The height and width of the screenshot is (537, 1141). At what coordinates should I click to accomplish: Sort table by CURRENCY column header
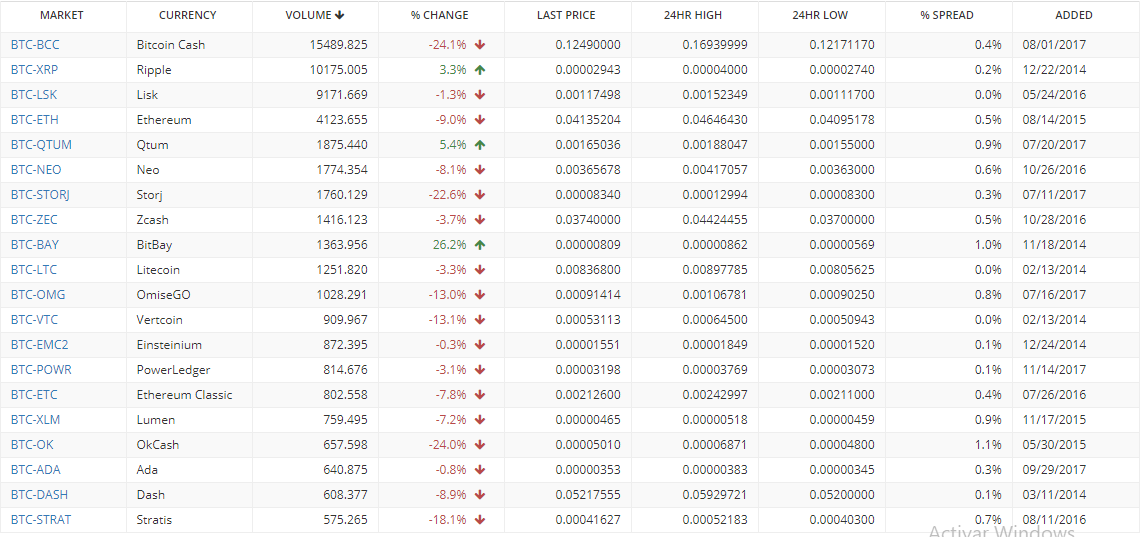(188, 15)
